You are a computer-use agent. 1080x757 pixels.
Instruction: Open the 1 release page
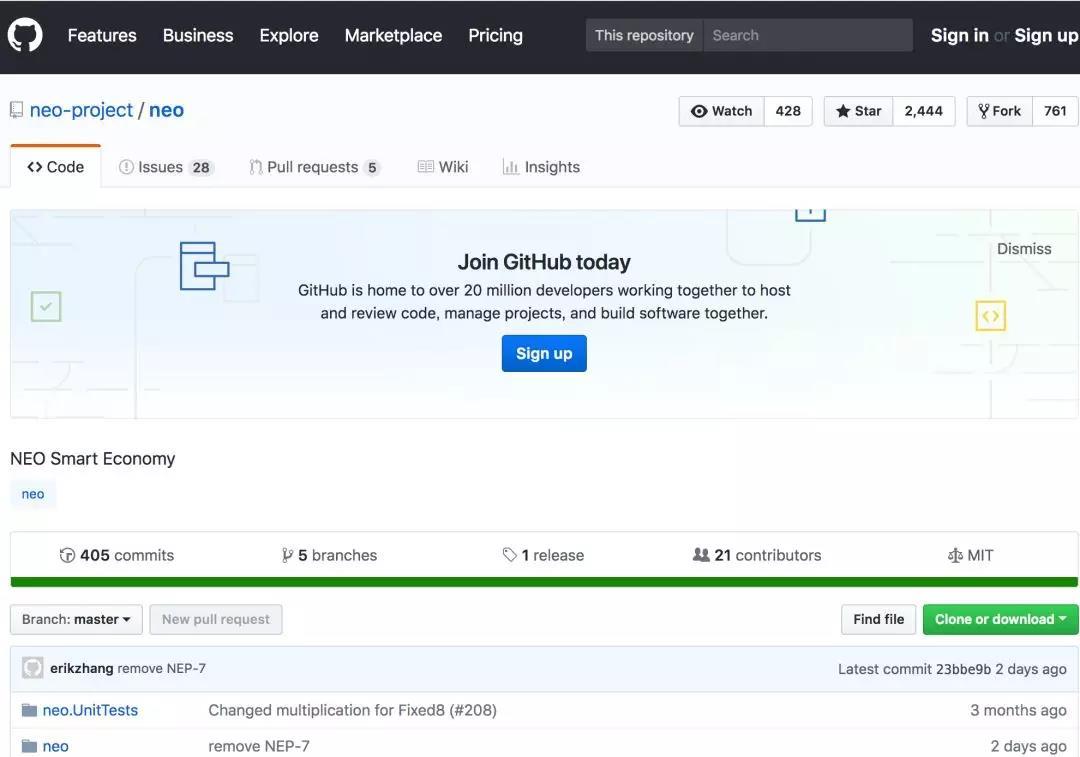(543, 555)
